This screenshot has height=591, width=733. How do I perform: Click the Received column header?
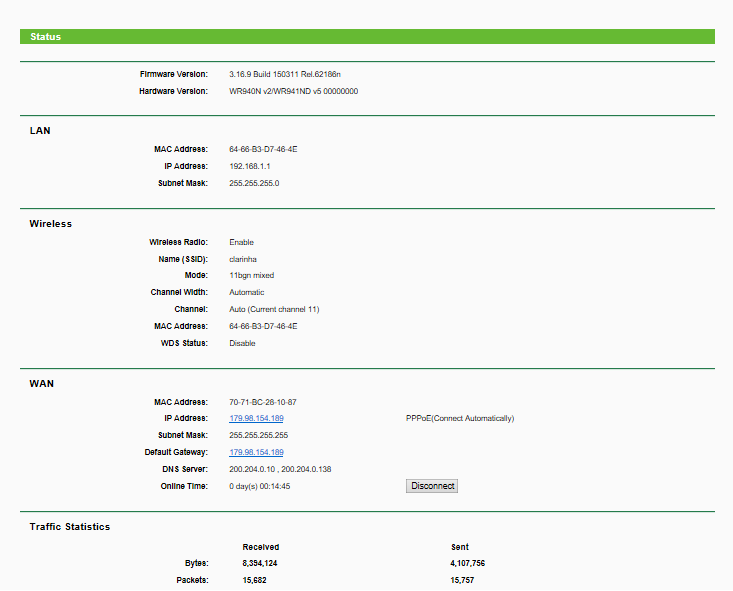pos(260,547)
